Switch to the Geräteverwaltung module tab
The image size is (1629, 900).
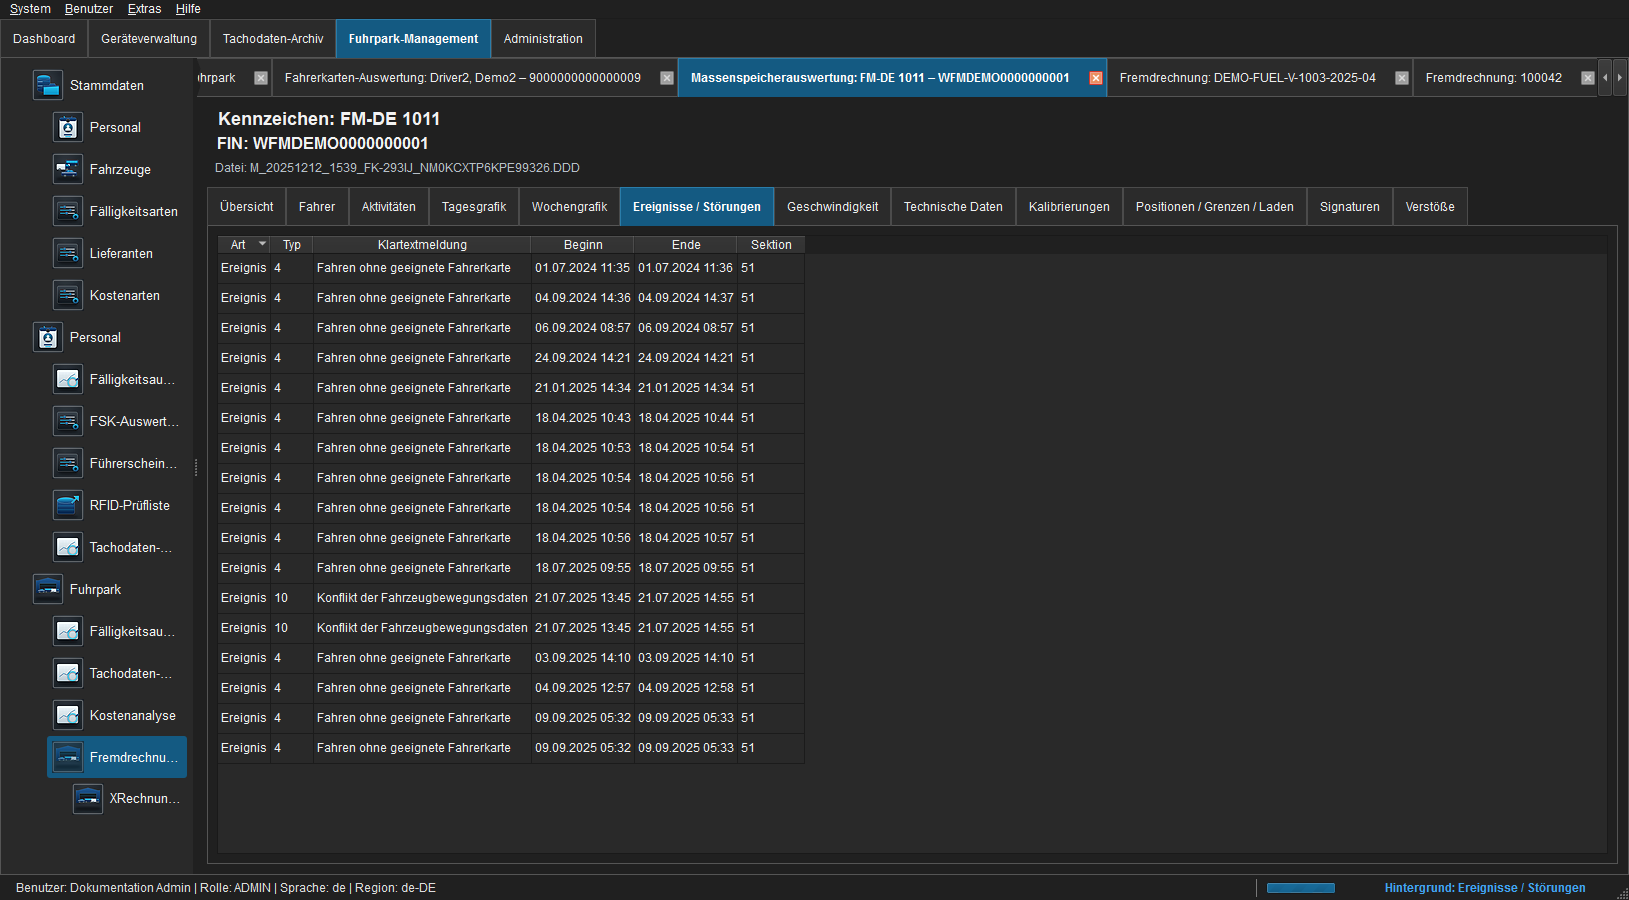point(149,39)
